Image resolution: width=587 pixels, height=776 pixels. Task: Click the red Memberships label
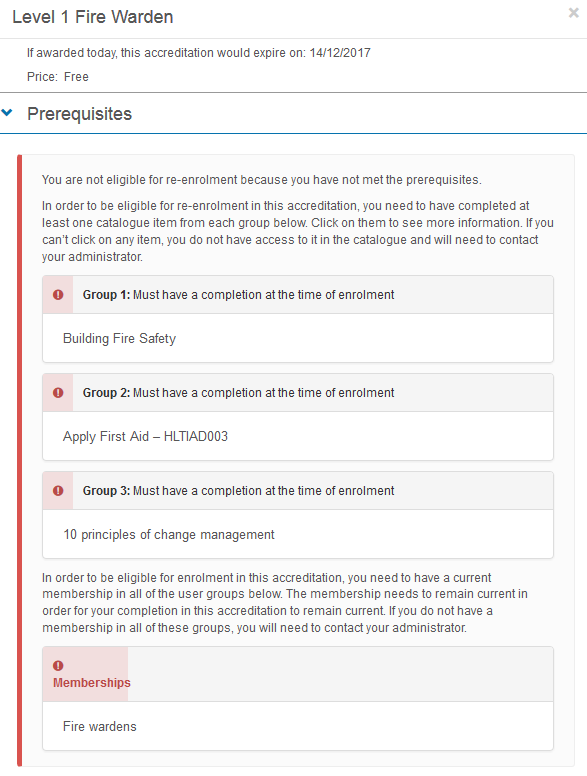point(92,683)
